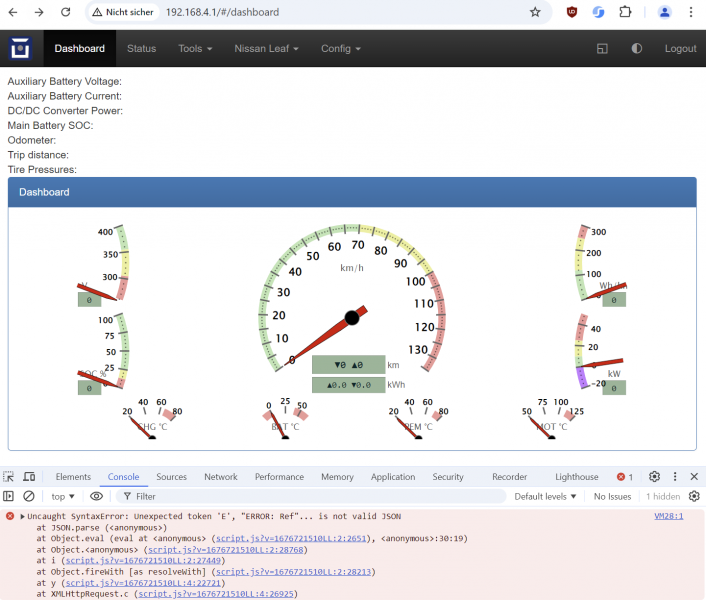
Task: Click the browser forward arrow
Action: click(39, 12)
